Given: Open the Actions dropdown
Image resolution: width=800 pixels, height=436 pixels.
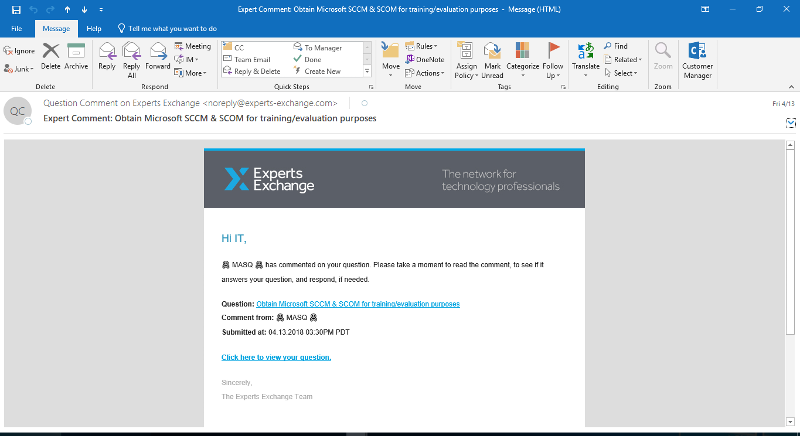Looking at the screenshot, I should 424,73.
